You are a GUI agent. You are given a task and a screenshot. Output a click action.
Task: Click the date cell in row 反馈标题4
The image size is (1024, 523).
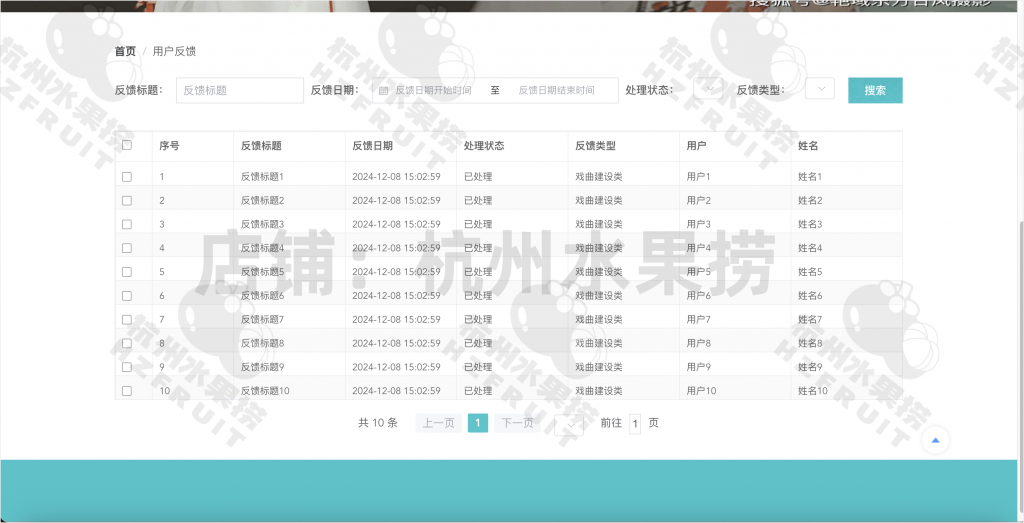coord(396,248)
